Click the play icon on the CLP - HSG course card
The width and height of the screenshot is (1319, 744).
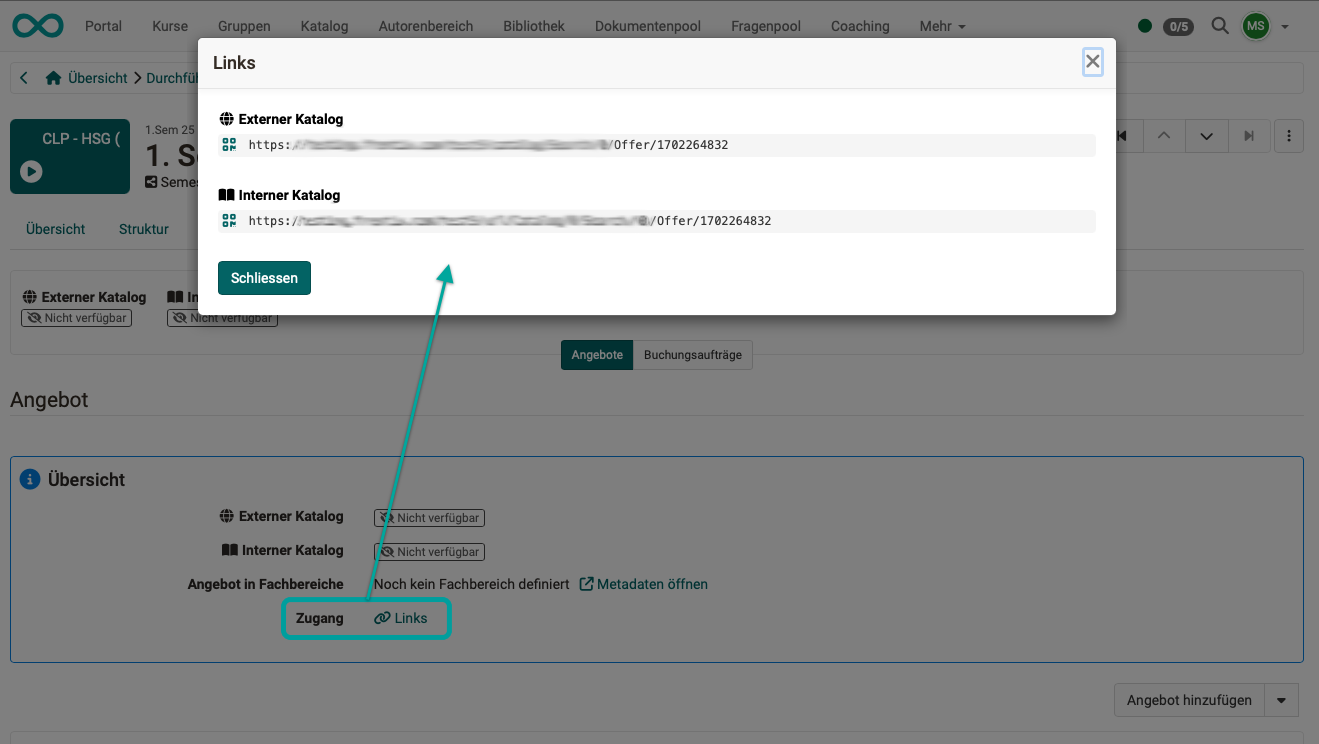(31, 172)
